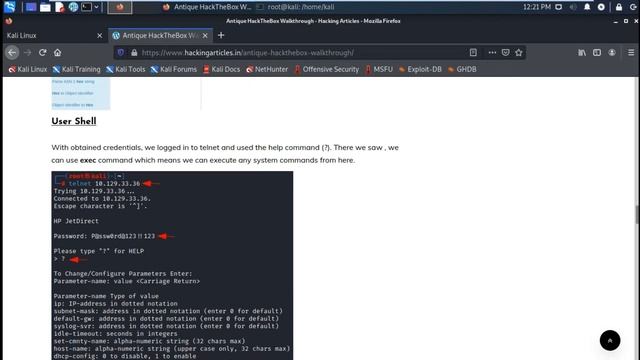Open page actions three-dot menu
The height and width of the screenshot is (360, 640).
point(492,53)
